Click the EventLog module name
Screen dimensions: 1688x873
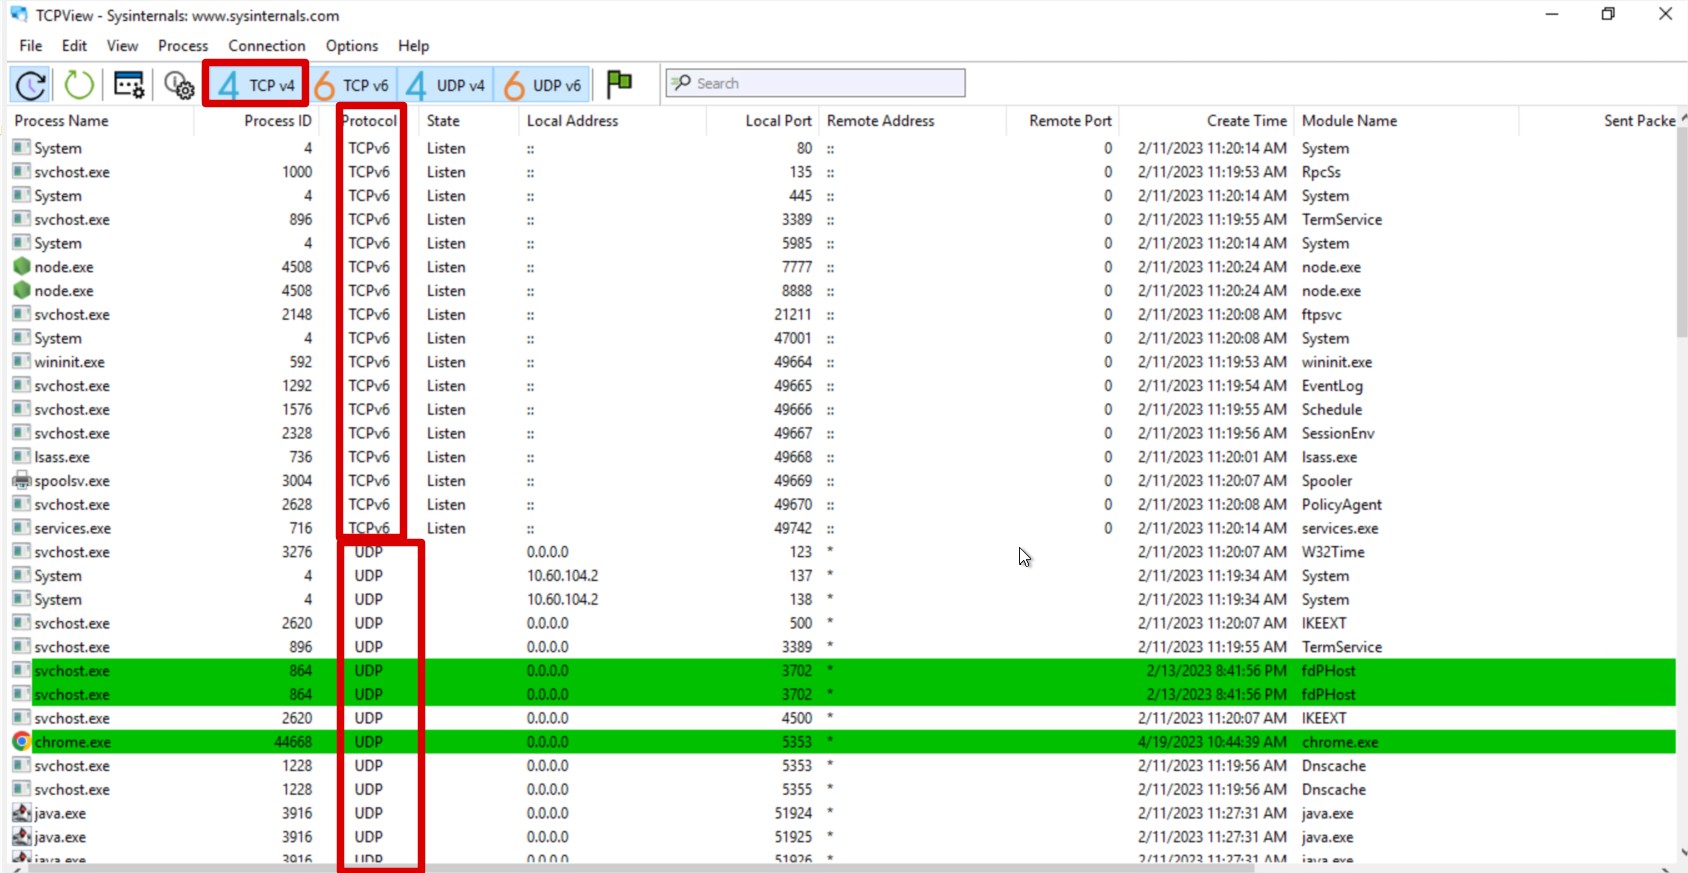[1332, 386]
